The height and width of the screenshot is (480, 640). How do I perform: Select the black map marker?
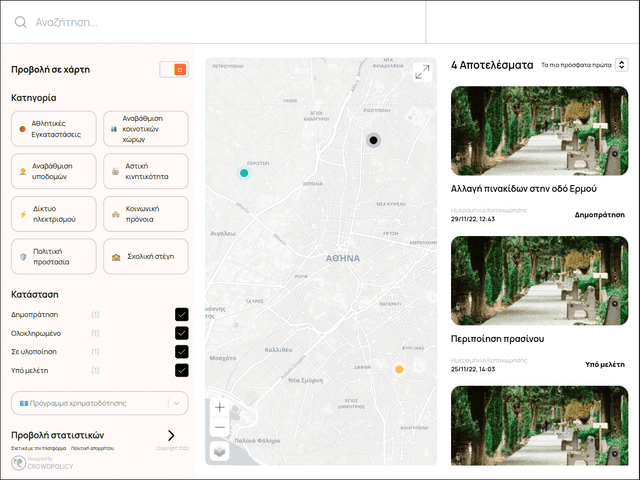pyautogui.click(x=373, y=140)
